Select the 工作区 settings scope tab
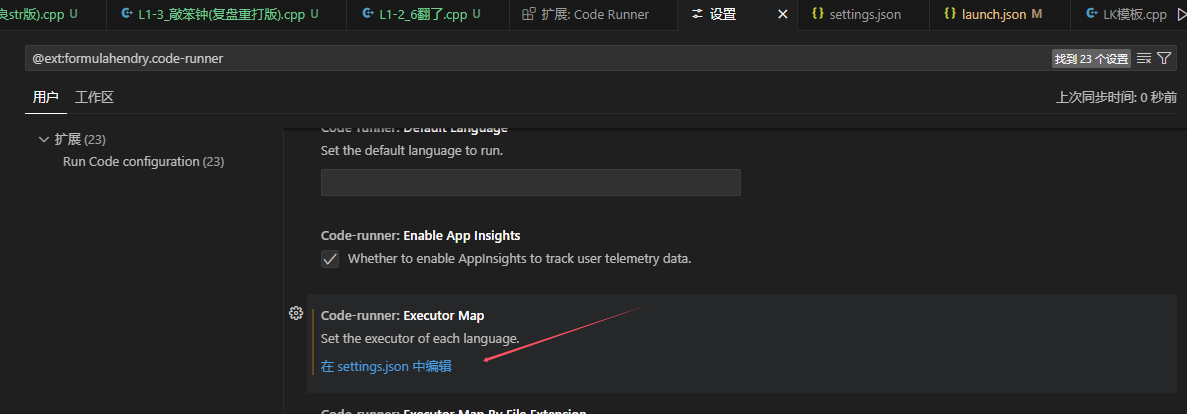 click(x=95, y=97)
